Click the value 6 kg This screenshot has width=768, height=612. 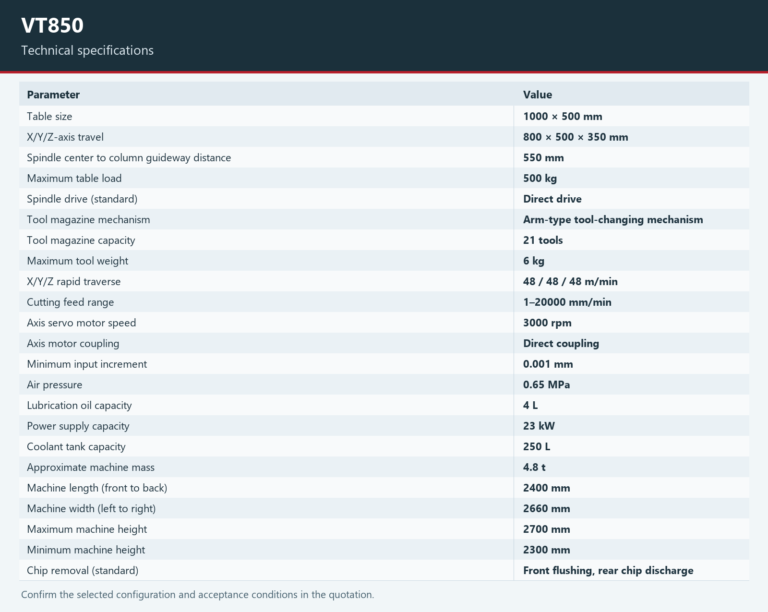point(533,261)
